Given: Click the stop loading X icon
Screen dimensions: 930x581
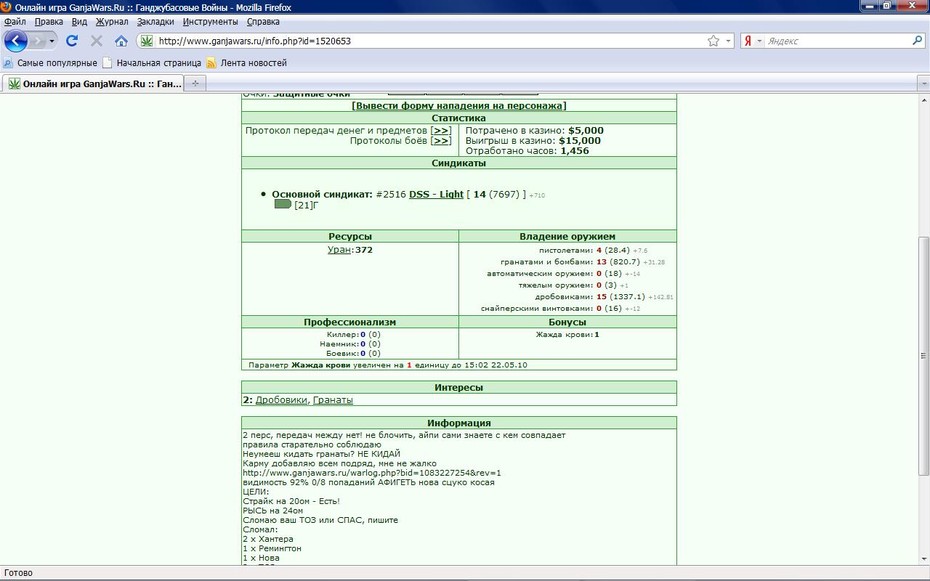Looking at the screenshot, I should tap(96, 41).
